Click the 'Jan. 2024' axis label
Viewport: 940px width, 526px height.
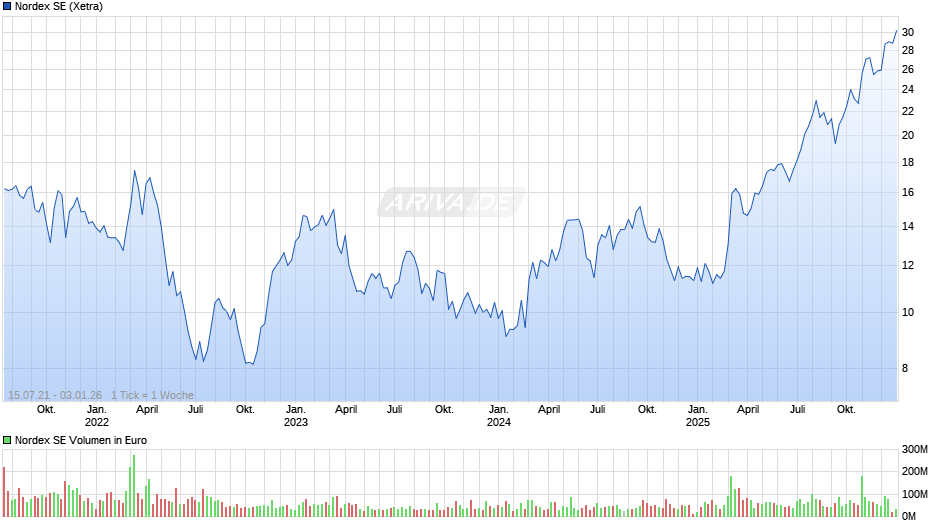(x=498, y=416)
